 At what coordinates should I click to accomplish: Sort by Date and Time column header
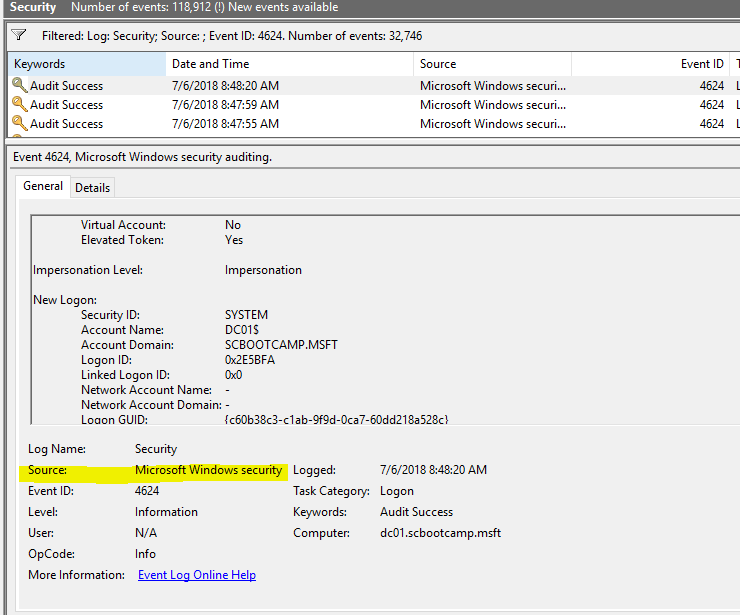tap(289, 64)
